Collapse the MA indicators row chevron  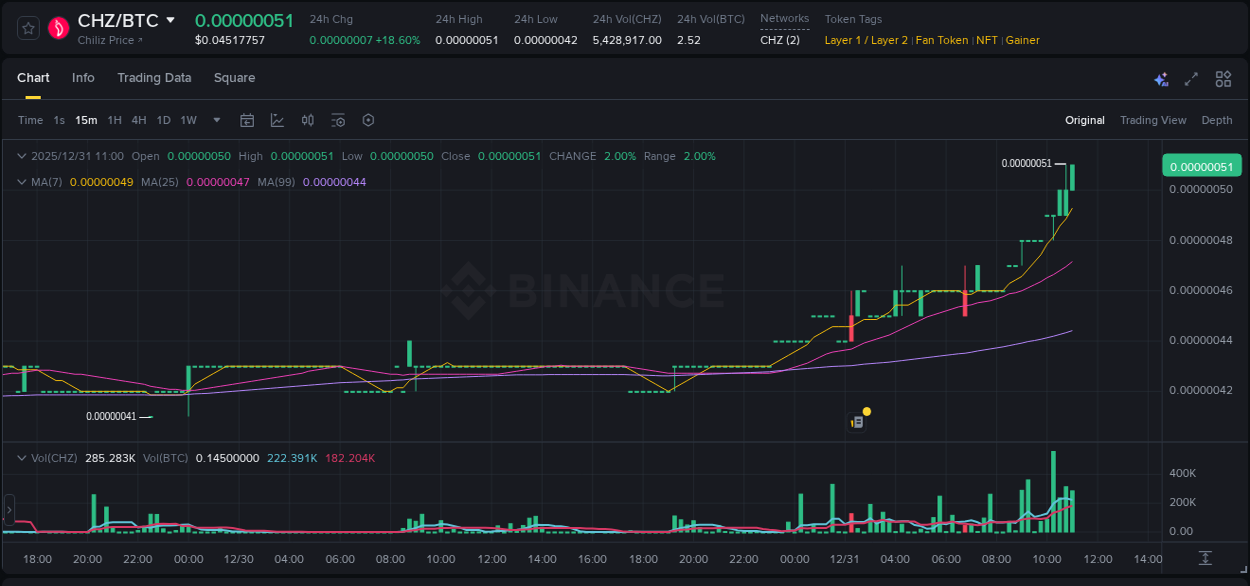21,183
